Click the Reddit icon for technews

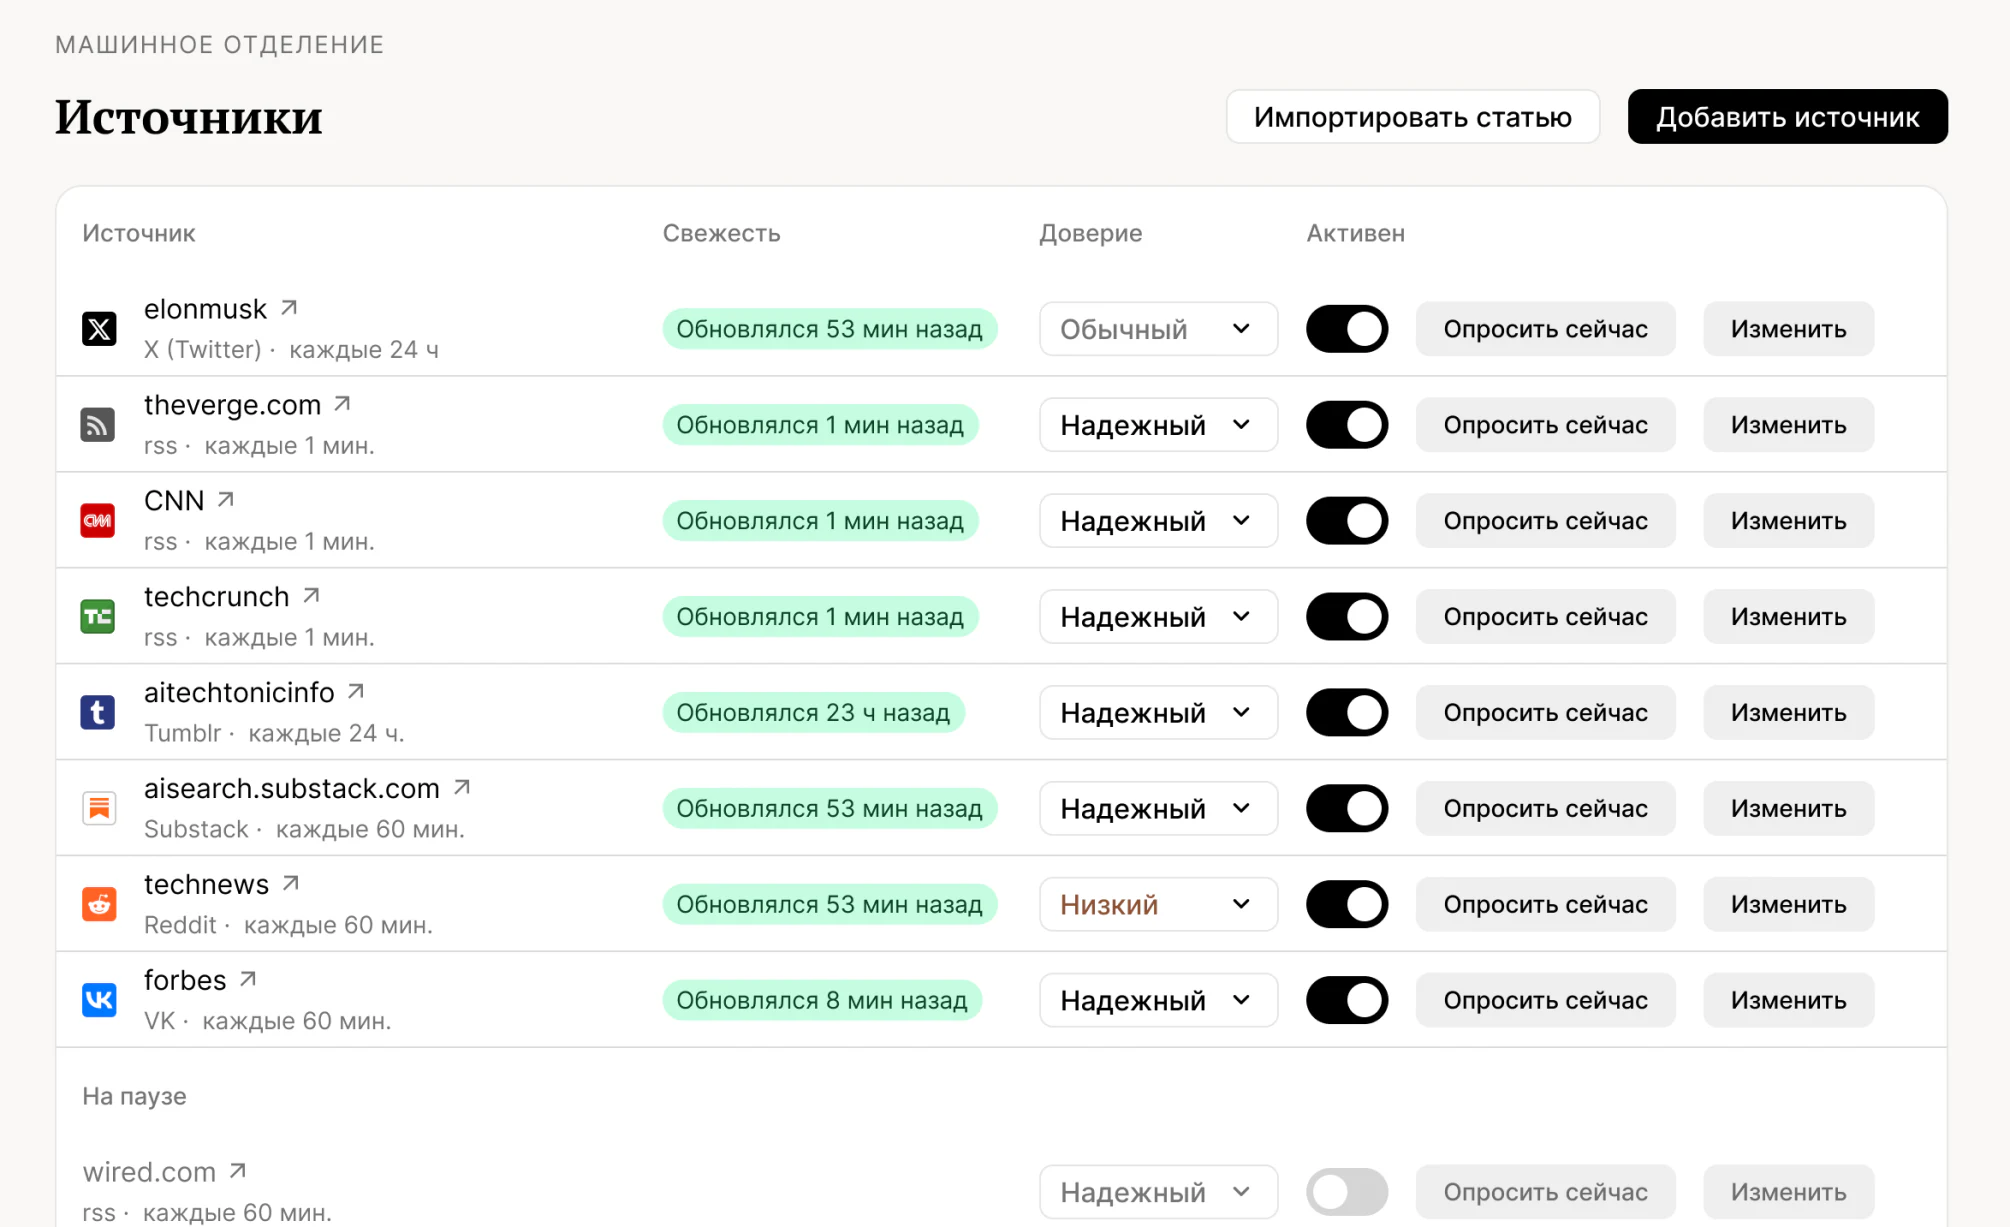[98, 904]
